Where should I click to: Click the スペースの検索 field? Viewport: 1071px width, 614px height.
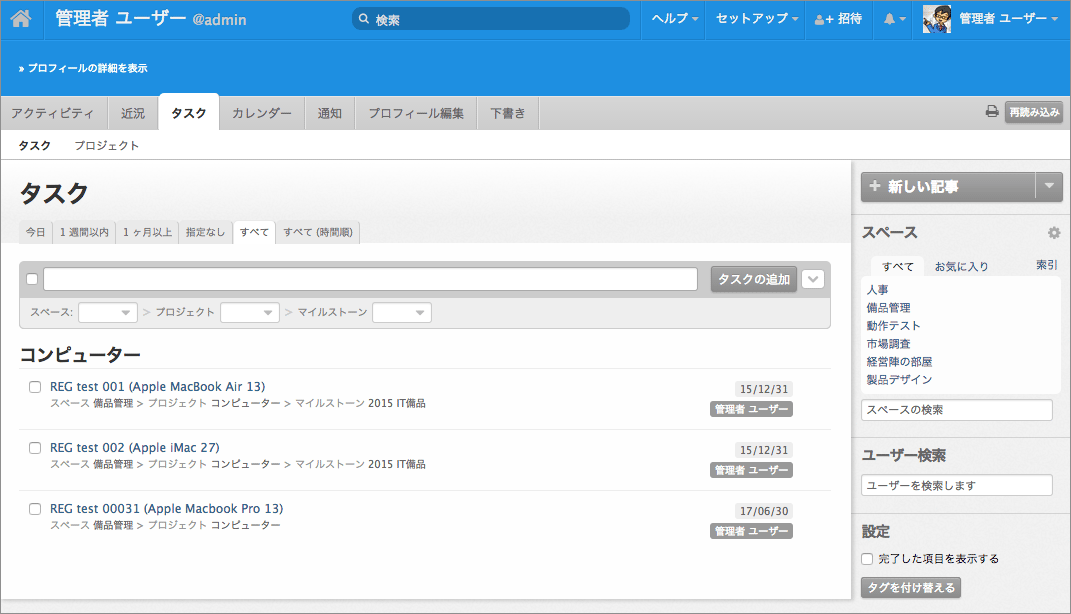coord(956,410)
